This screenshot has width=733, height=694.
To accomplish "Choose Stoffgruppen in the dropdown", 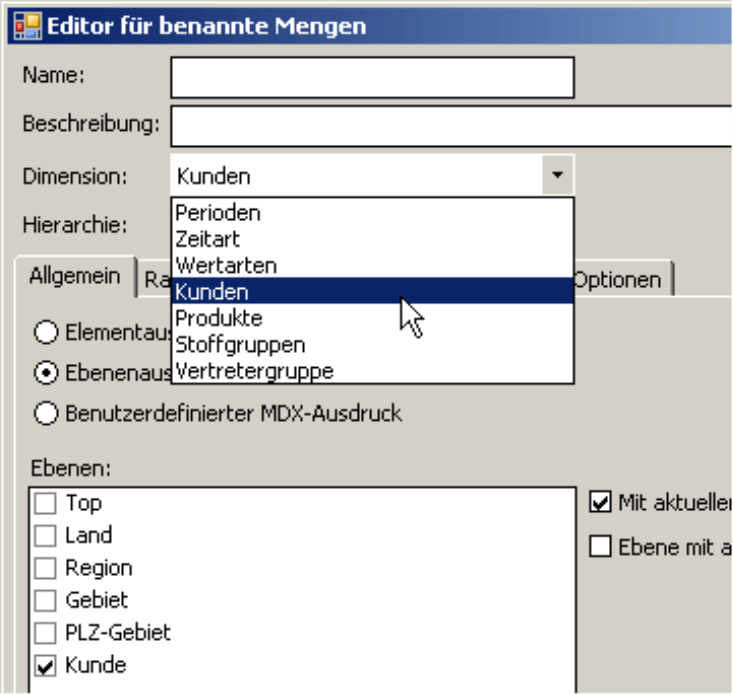I will [373, 344].
